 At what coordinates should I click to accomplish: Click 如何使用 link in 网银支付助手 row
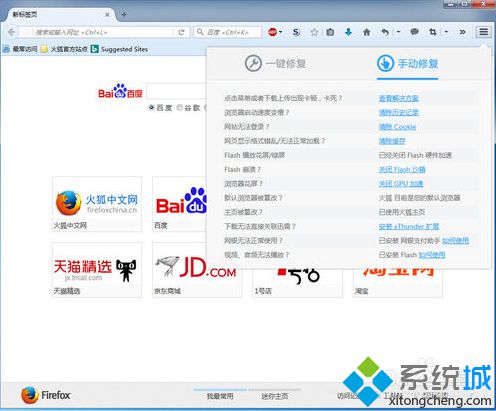pos(455,240)
